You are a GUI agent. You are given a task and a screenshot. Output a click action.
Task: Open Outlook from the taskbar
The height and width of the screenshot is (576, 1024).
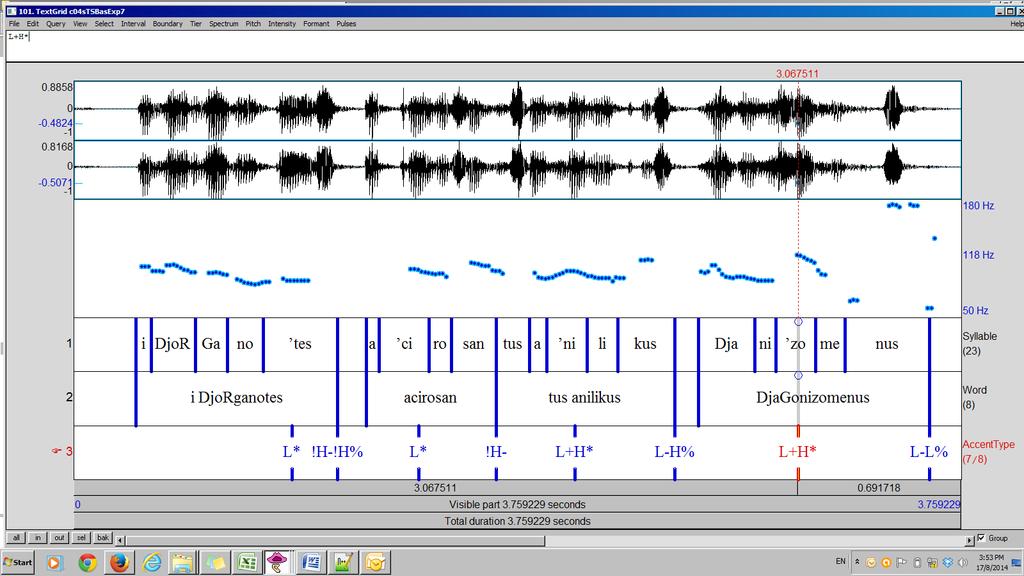(376, 562)
